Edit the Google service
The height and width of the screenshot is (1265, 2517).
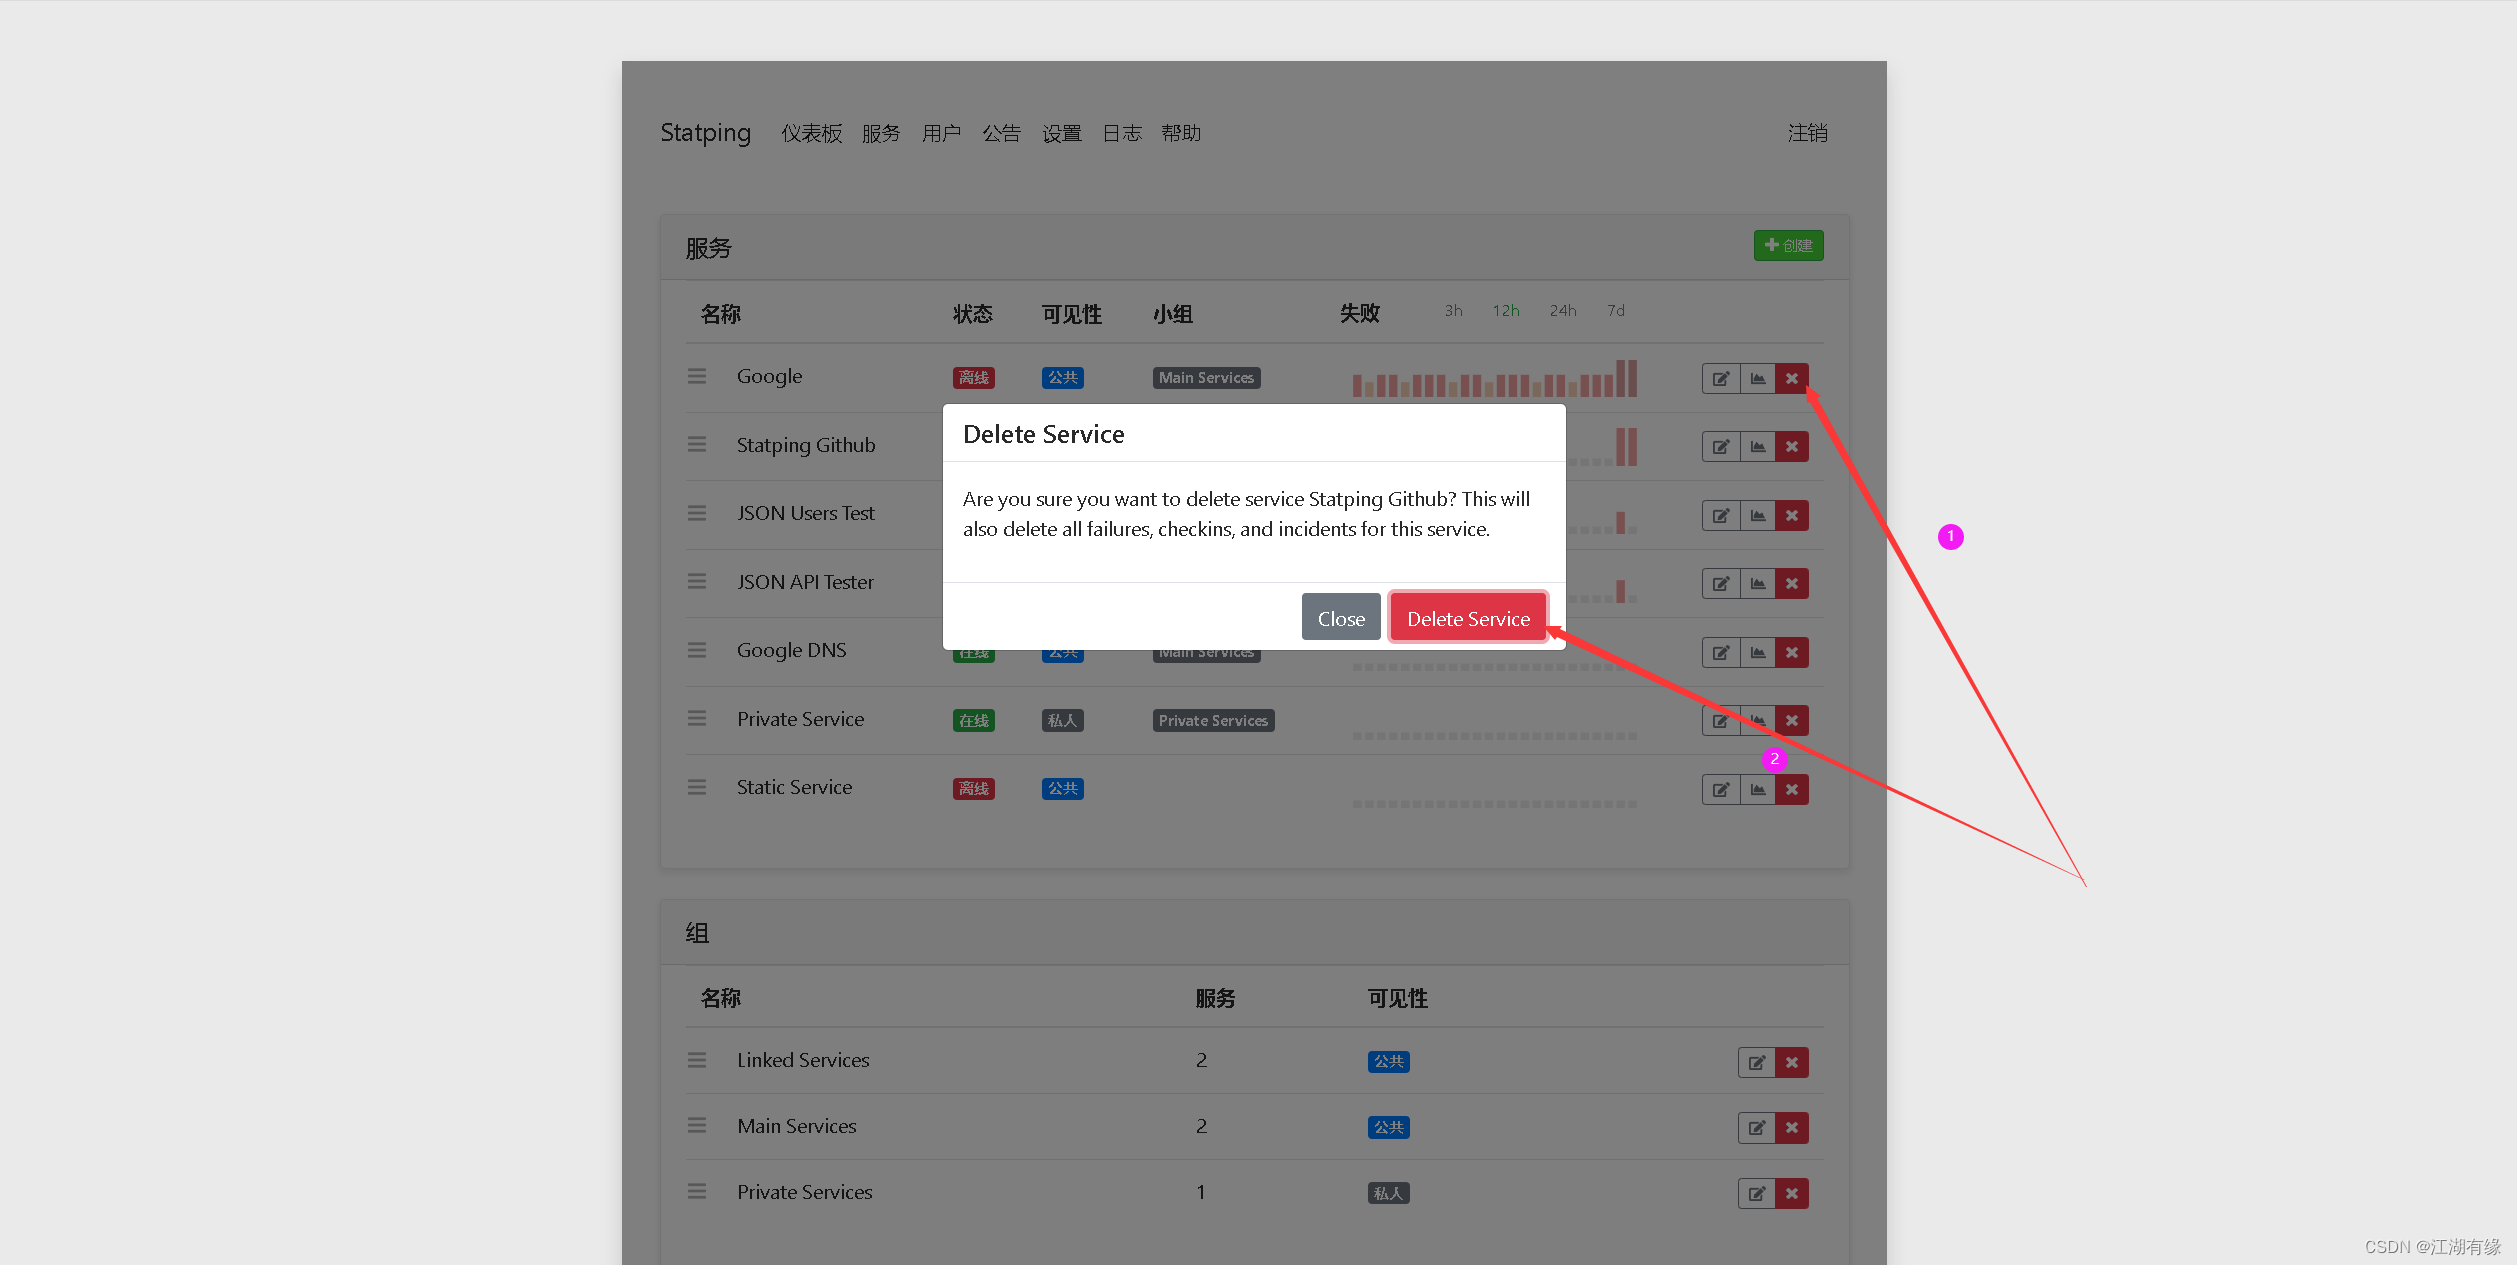pos(1721,379)
